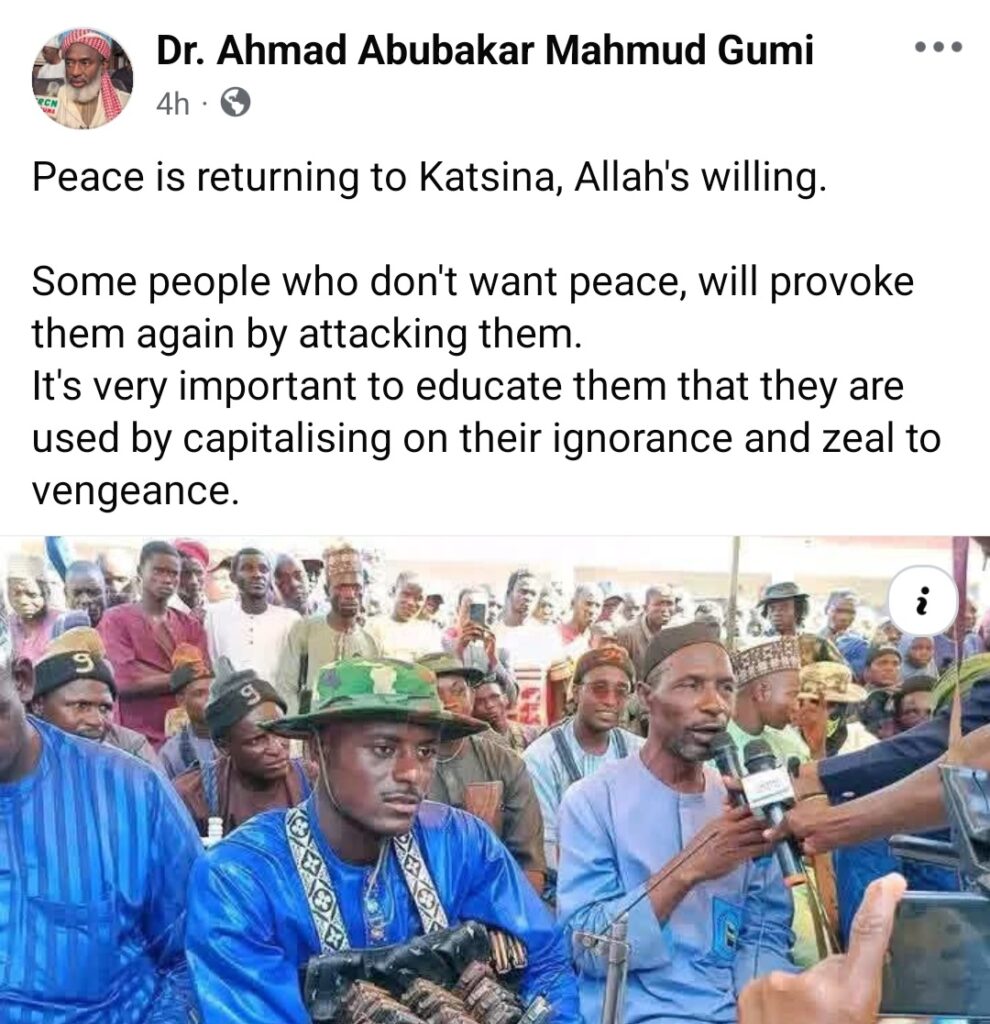Click the globe public audience icon
The width and height of the screenshot is (990, 1024).
[235, 103]
